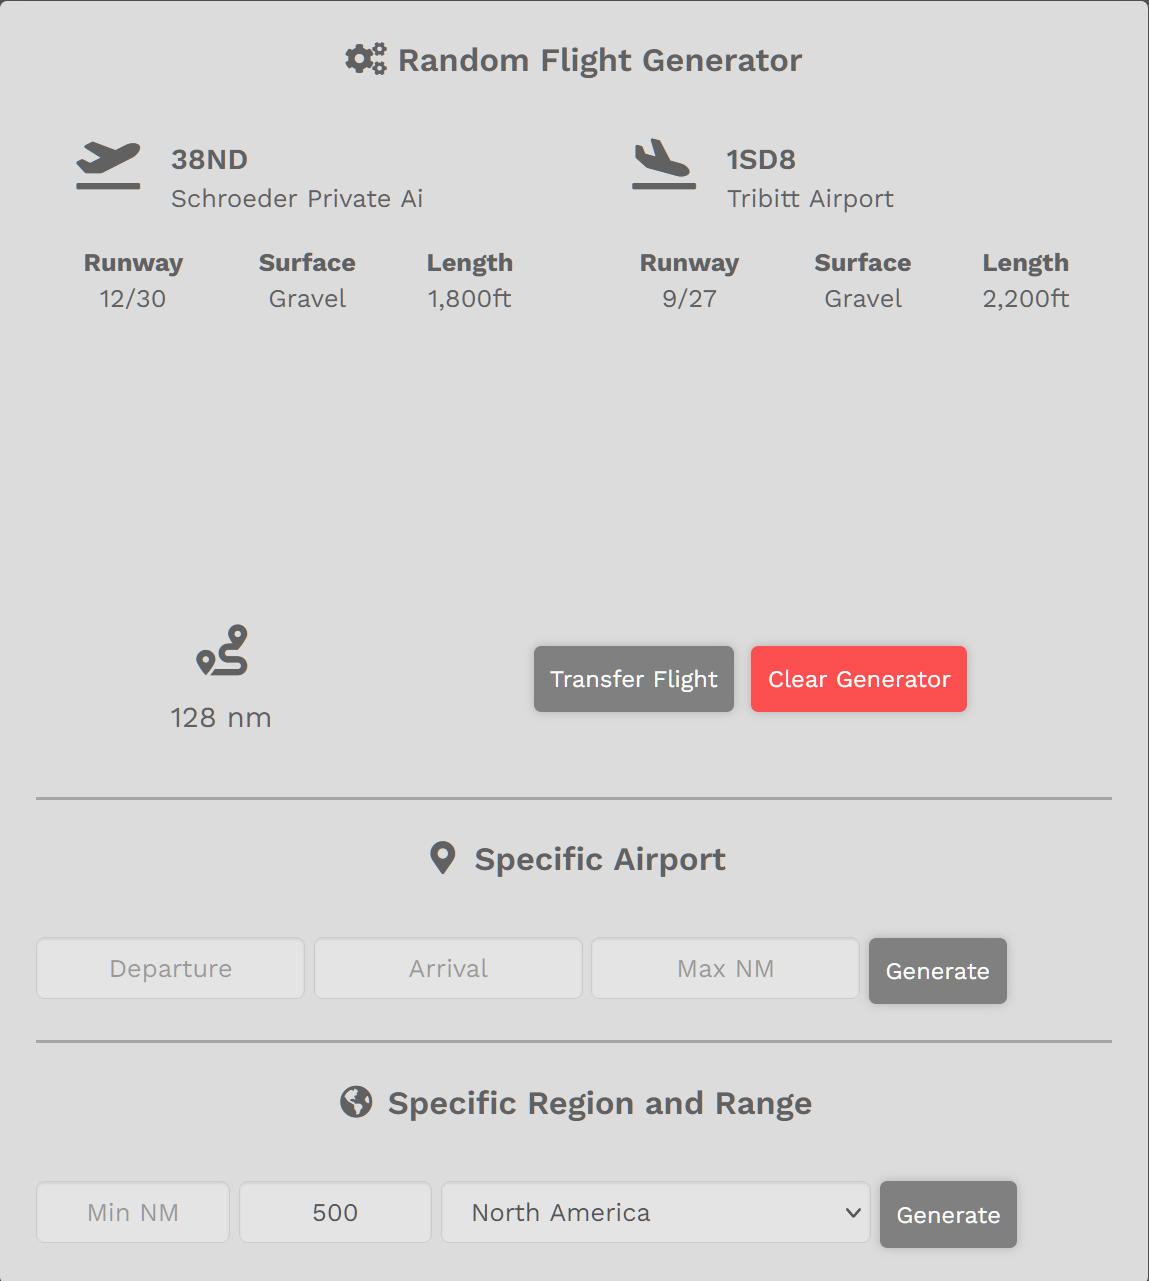This screenshot has width=1149, height=1281.
Task: Click the Max NM input field
Action: pyautogui.click(x=725, y=968)
